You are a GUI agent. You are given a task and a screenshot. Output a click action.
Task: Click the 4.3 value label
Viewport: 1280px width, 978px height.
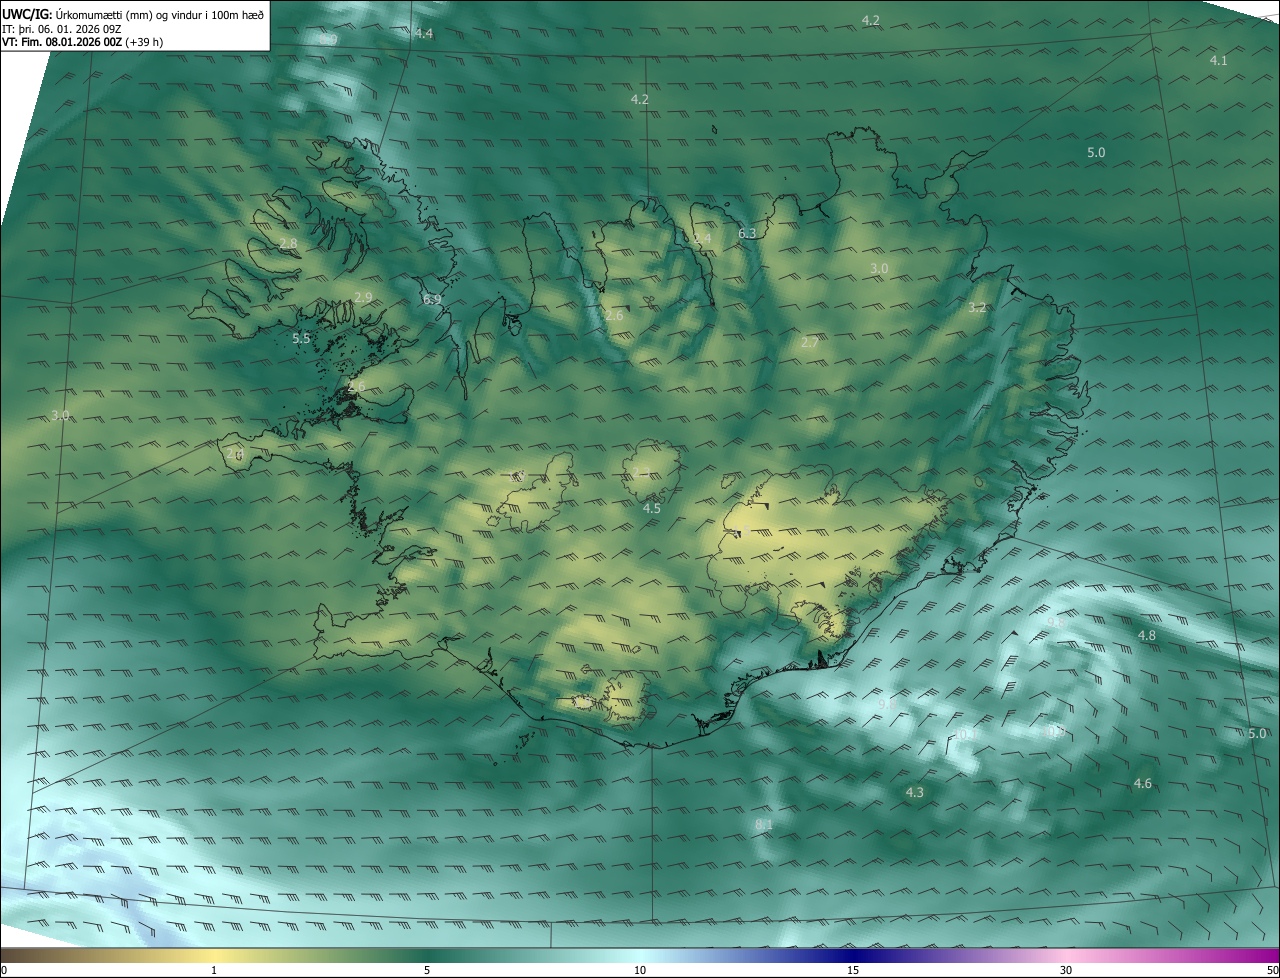(914, 793)
